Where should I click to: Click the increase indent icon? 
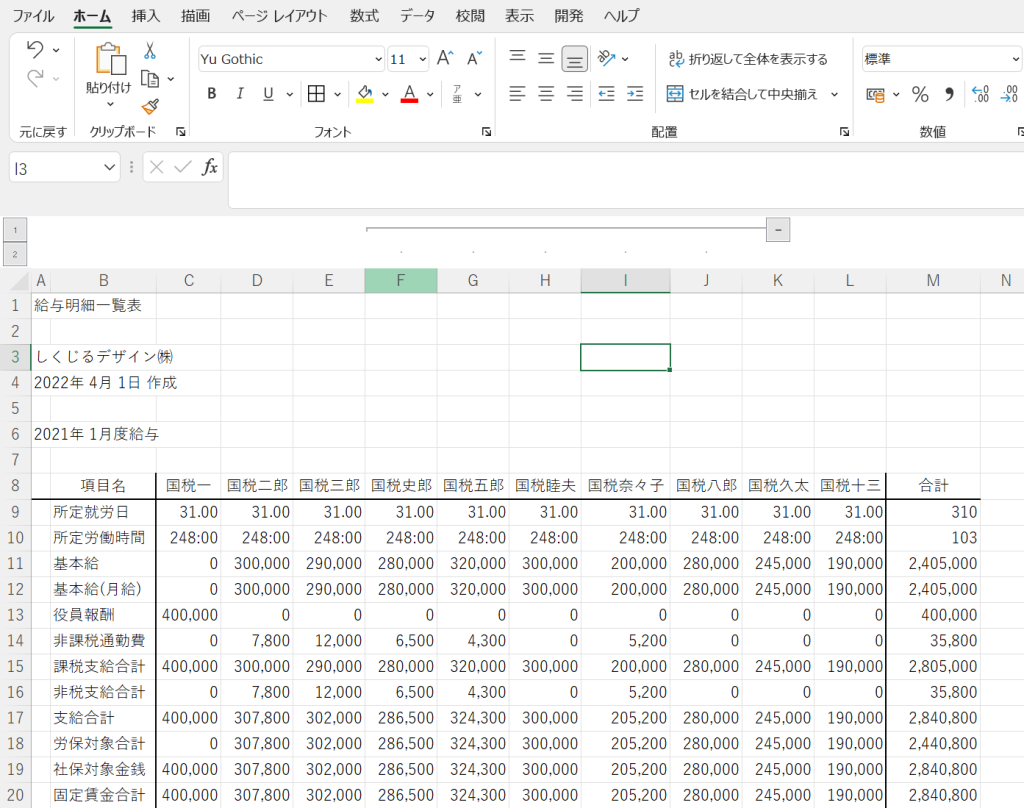tap(635, 94)
